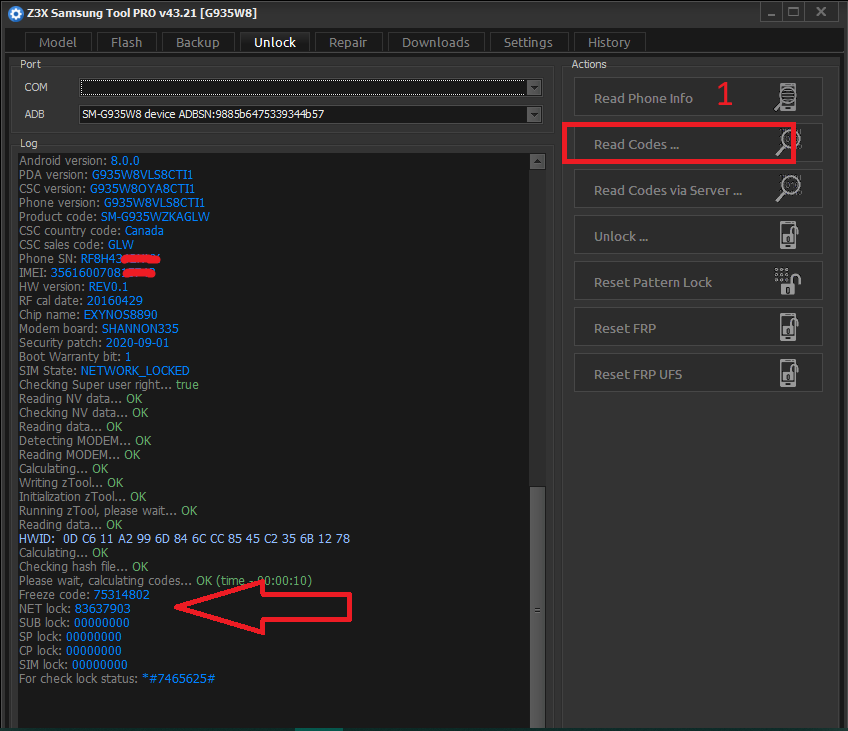Click the Reset FRP UFS label
Image resolution: width=848 pixels, height=731 pixels.
click(x=638, y=374)
